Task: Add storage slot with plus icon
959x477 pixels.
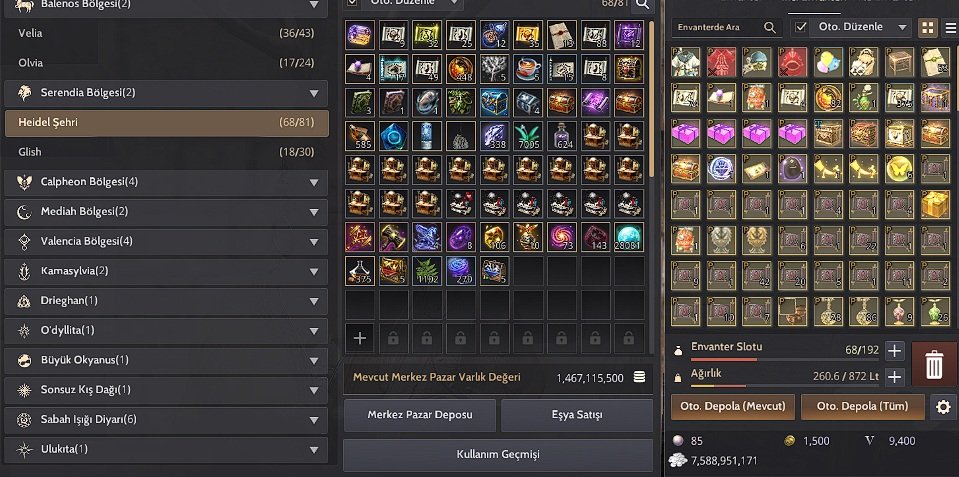Action: [360, 338]
